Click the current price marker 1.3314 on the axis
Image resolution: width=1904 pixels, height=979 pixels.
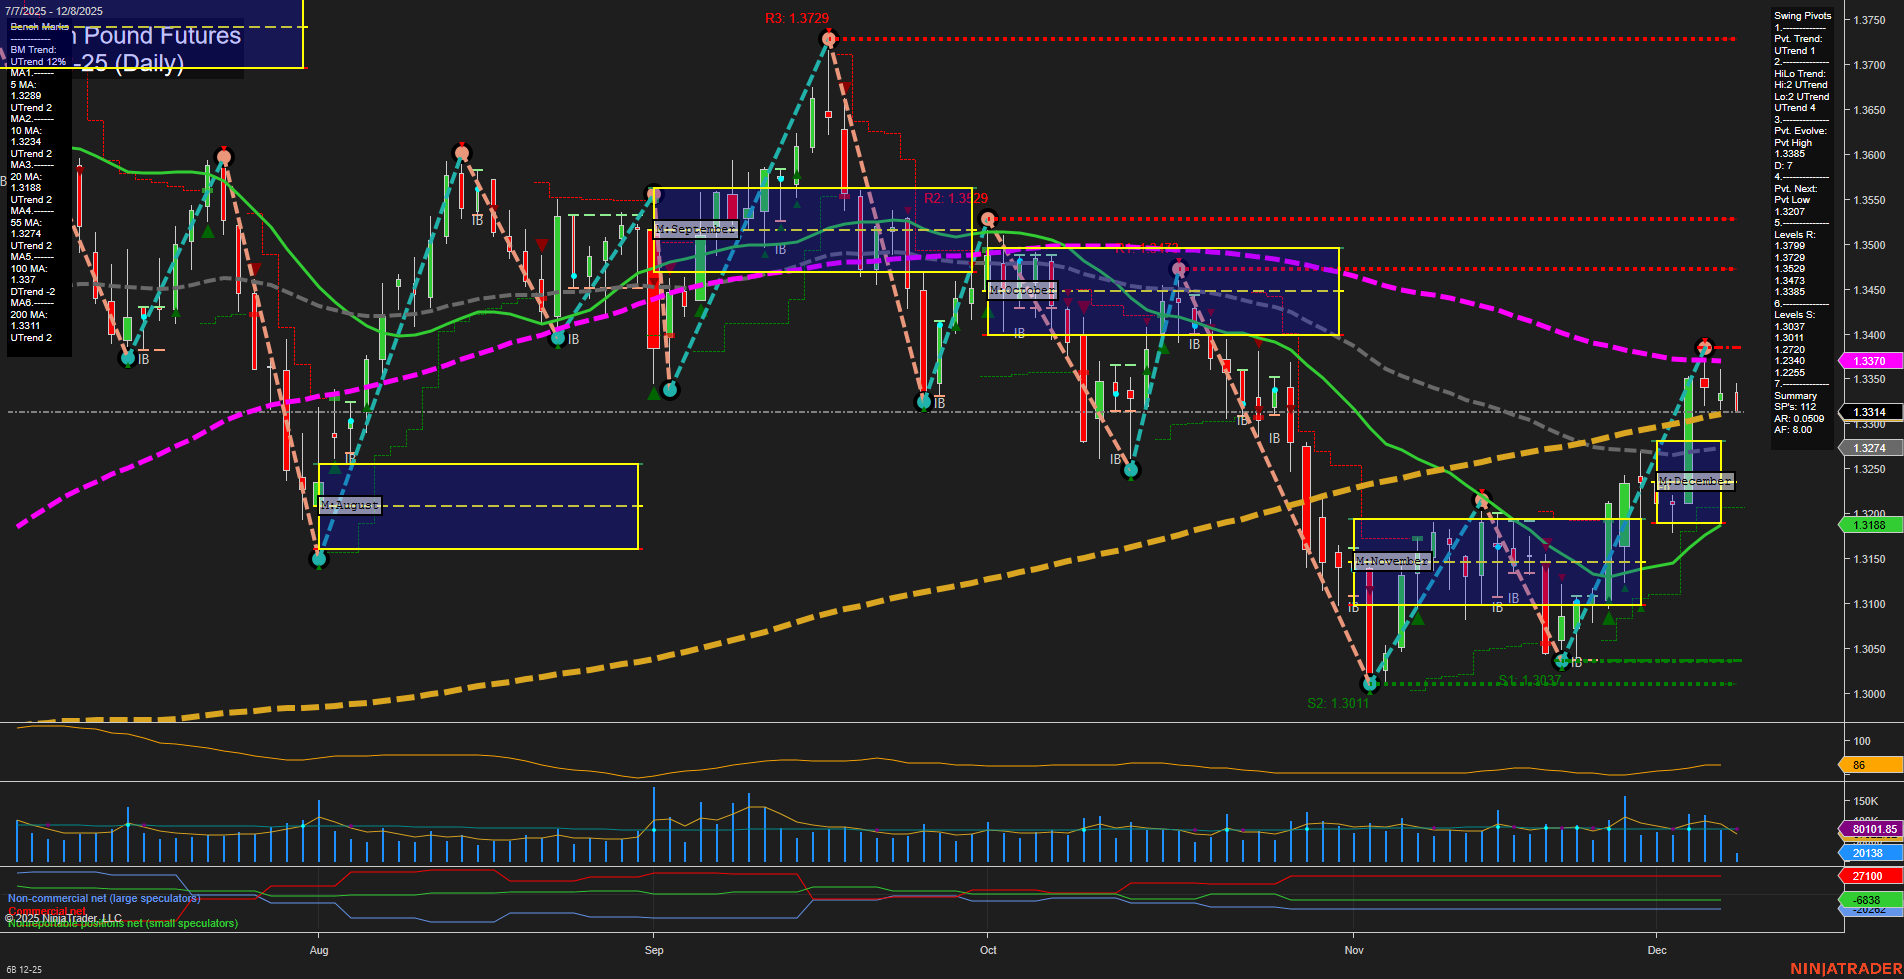pos(1868,412)
